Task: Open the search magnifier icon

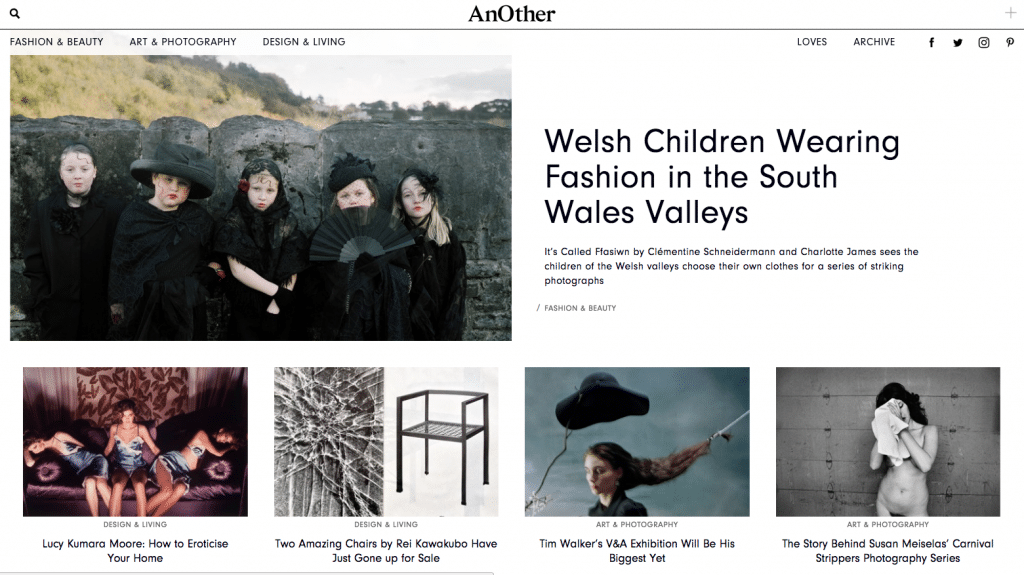Action: [x=14, y=13]
